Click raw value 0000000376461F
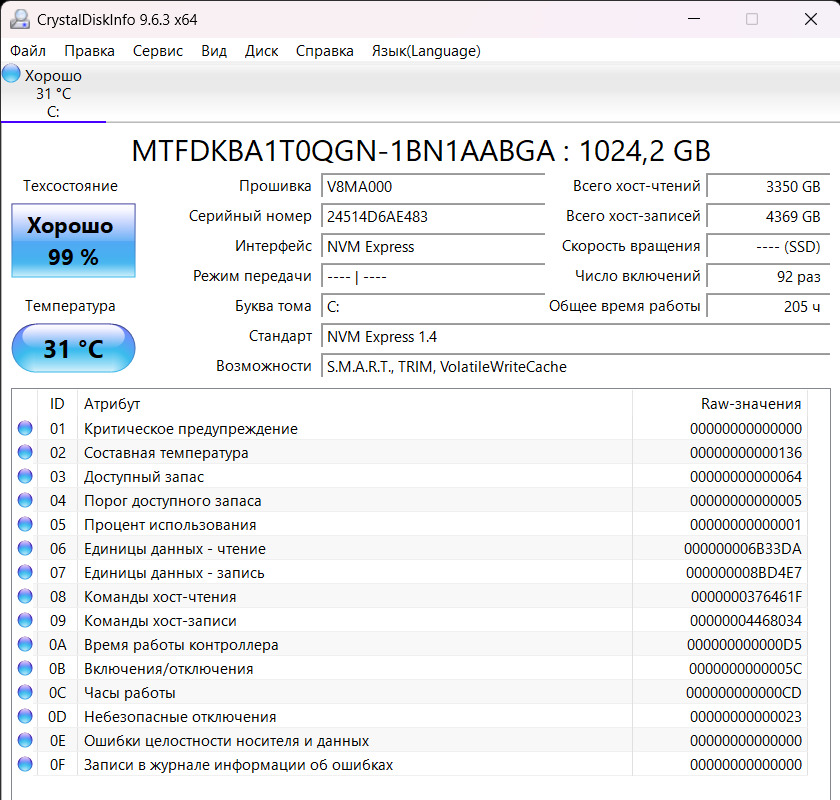 pyautogui.click(x=746, y=597)
